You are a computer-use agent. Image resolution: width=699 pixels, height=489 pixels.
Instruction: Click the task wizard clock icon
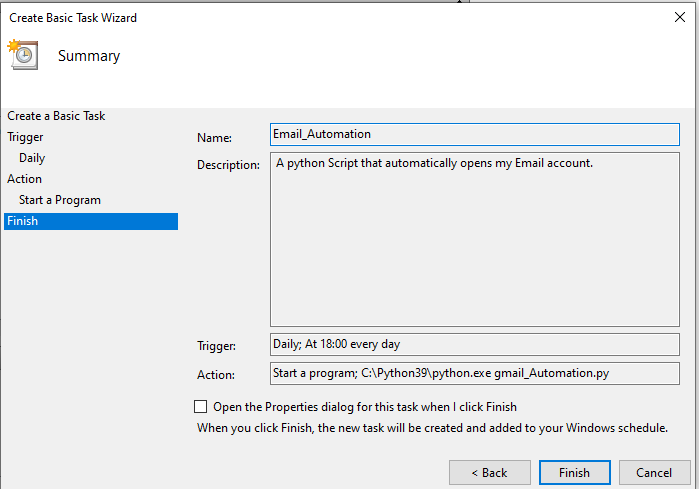click(x=23, y=54)
